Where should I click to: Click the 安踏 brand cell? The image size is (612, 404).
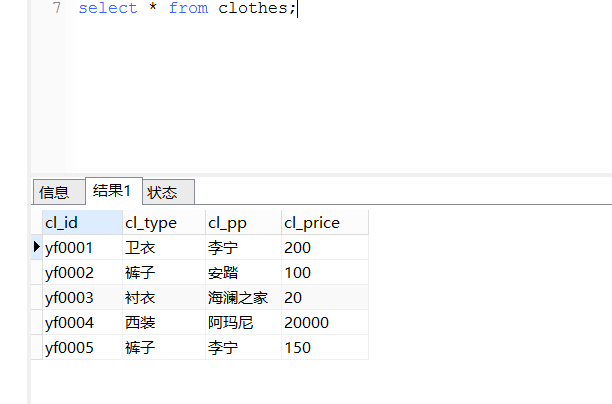tap(243, 272)
